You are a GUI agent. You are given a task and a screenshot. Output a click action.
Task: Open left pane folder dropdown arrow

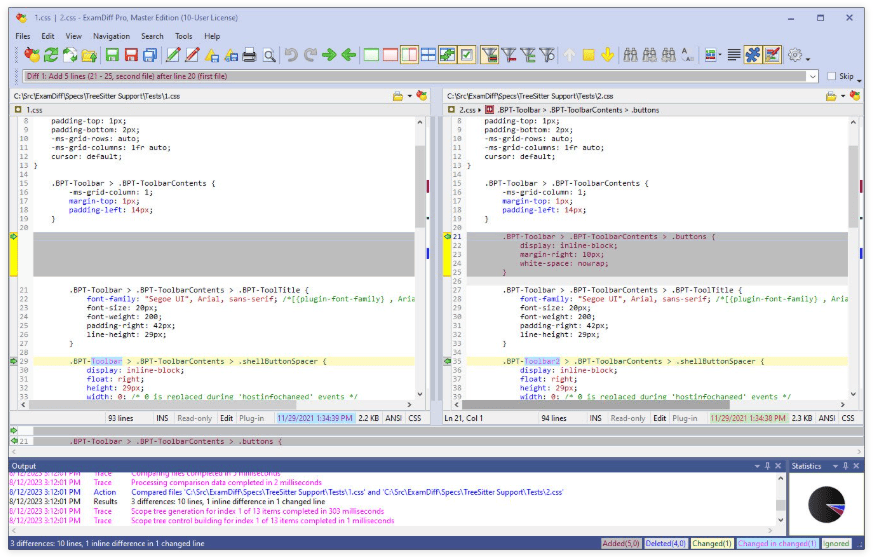click(x=410, y=96)
